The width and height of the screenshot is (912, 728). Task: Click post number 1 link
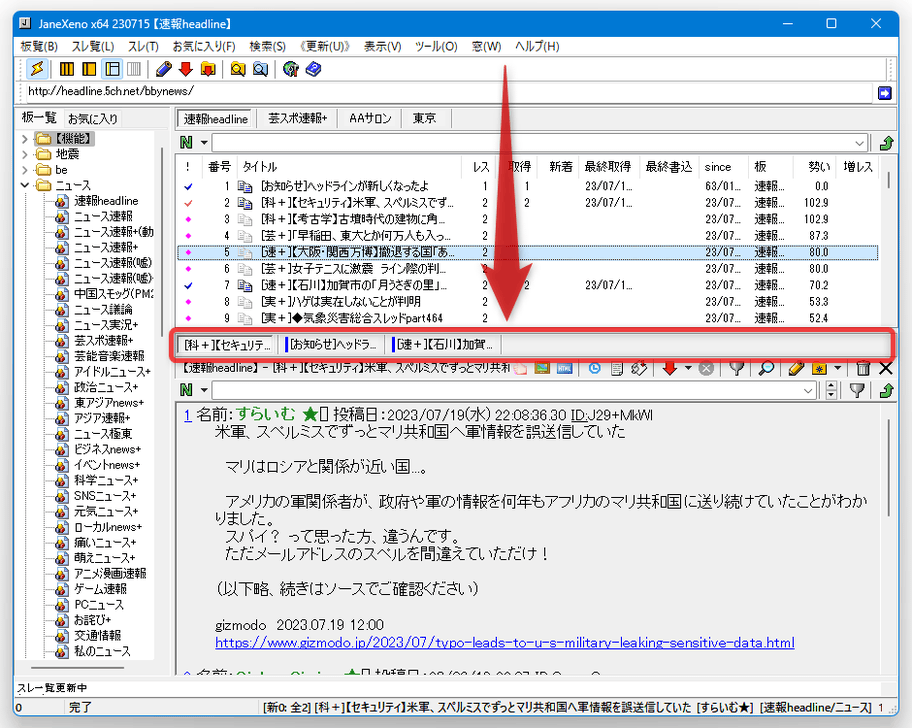[x=187, y=415]
